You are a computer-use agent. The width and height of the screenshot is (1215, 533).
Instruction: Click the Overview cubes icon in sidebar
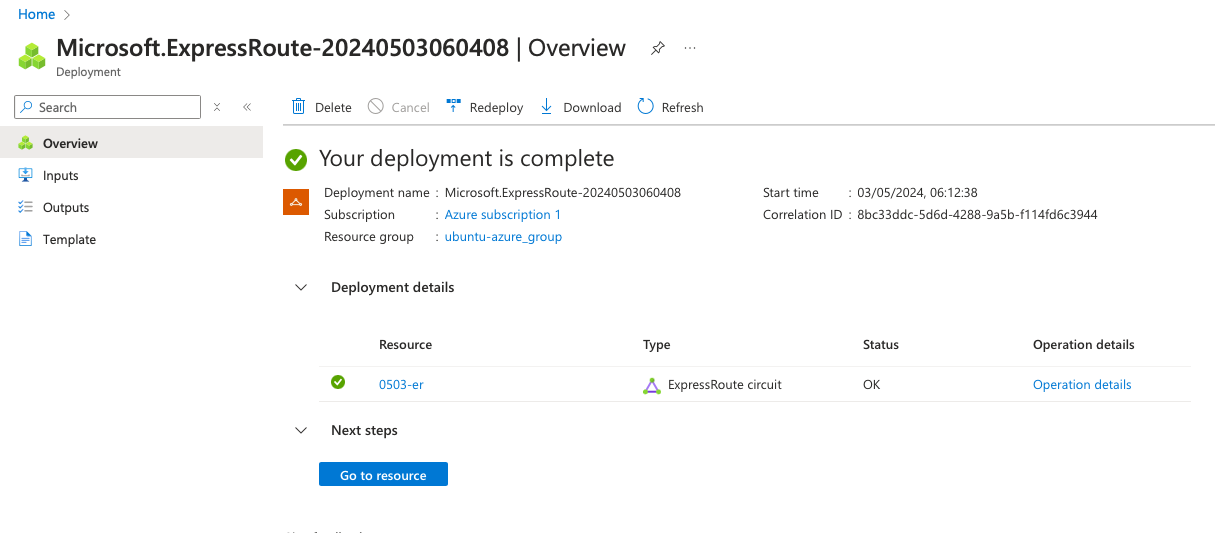tap(26, 143)
